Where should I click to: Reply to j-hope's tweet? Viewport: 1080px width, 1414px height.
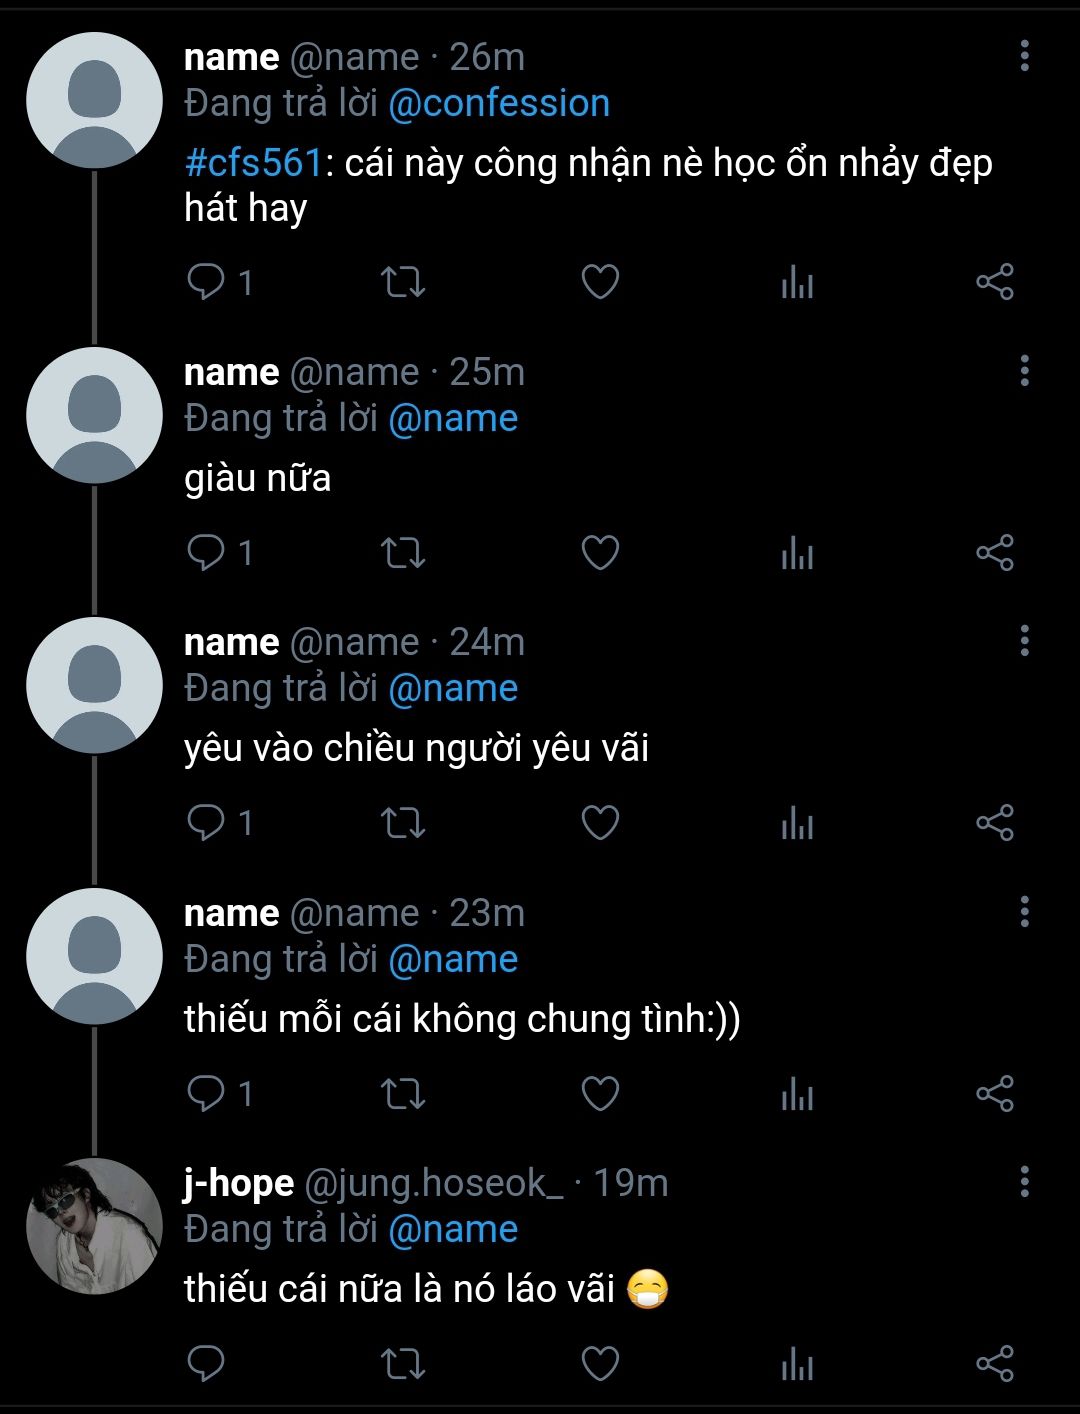point(206,1364)
